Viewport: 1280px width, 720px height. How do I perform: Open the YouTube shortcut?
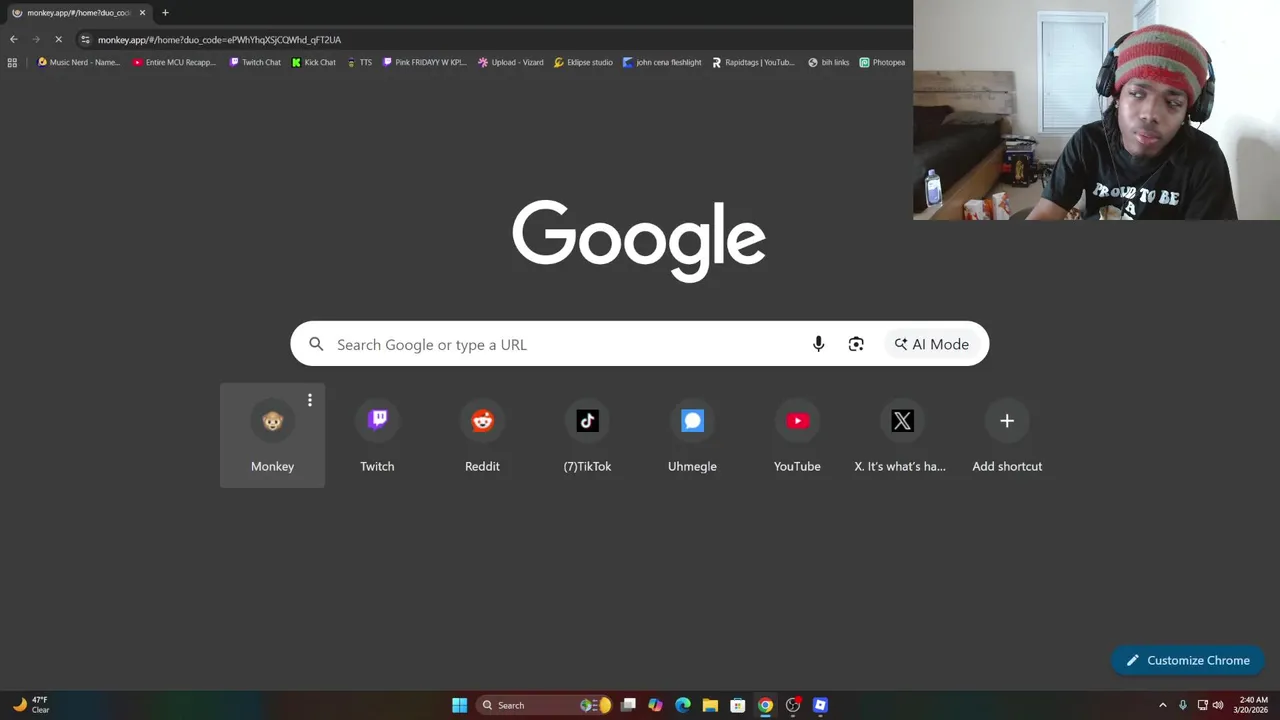pyautogui.click(x=797, y=436)
